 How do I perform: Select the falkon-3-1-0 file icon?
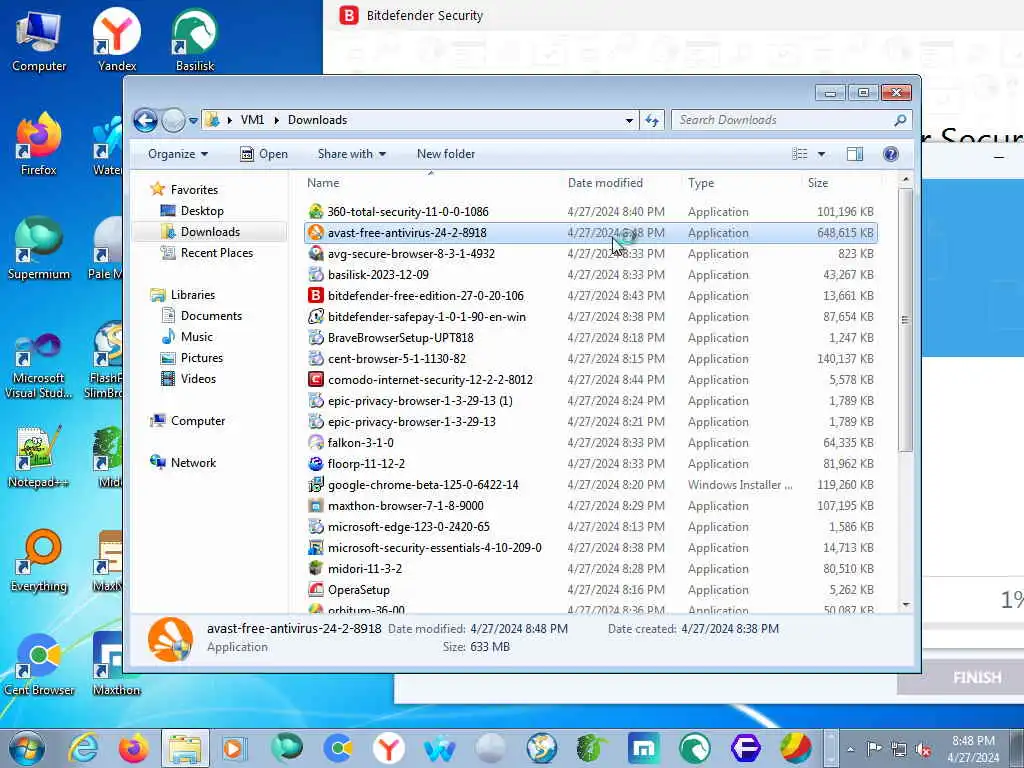coord(315,443)
